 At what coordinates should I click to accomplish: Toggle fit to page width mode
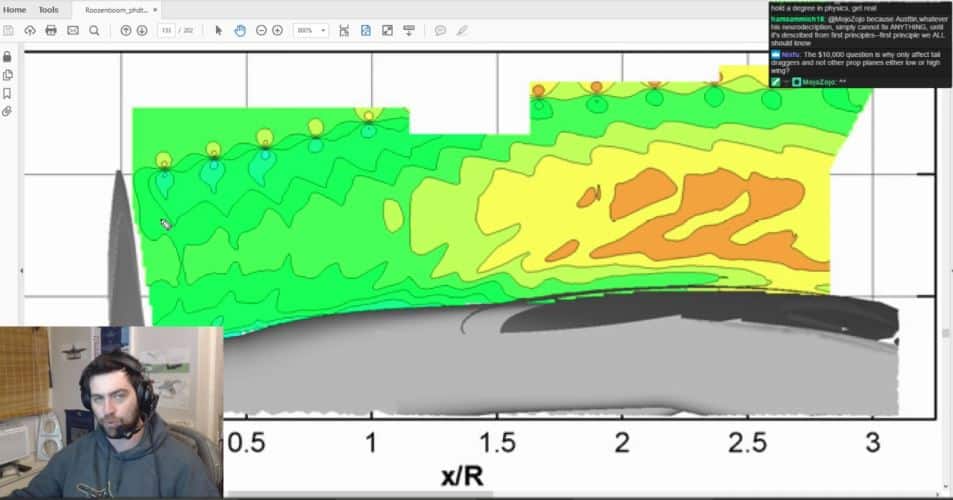coord(345,30)
